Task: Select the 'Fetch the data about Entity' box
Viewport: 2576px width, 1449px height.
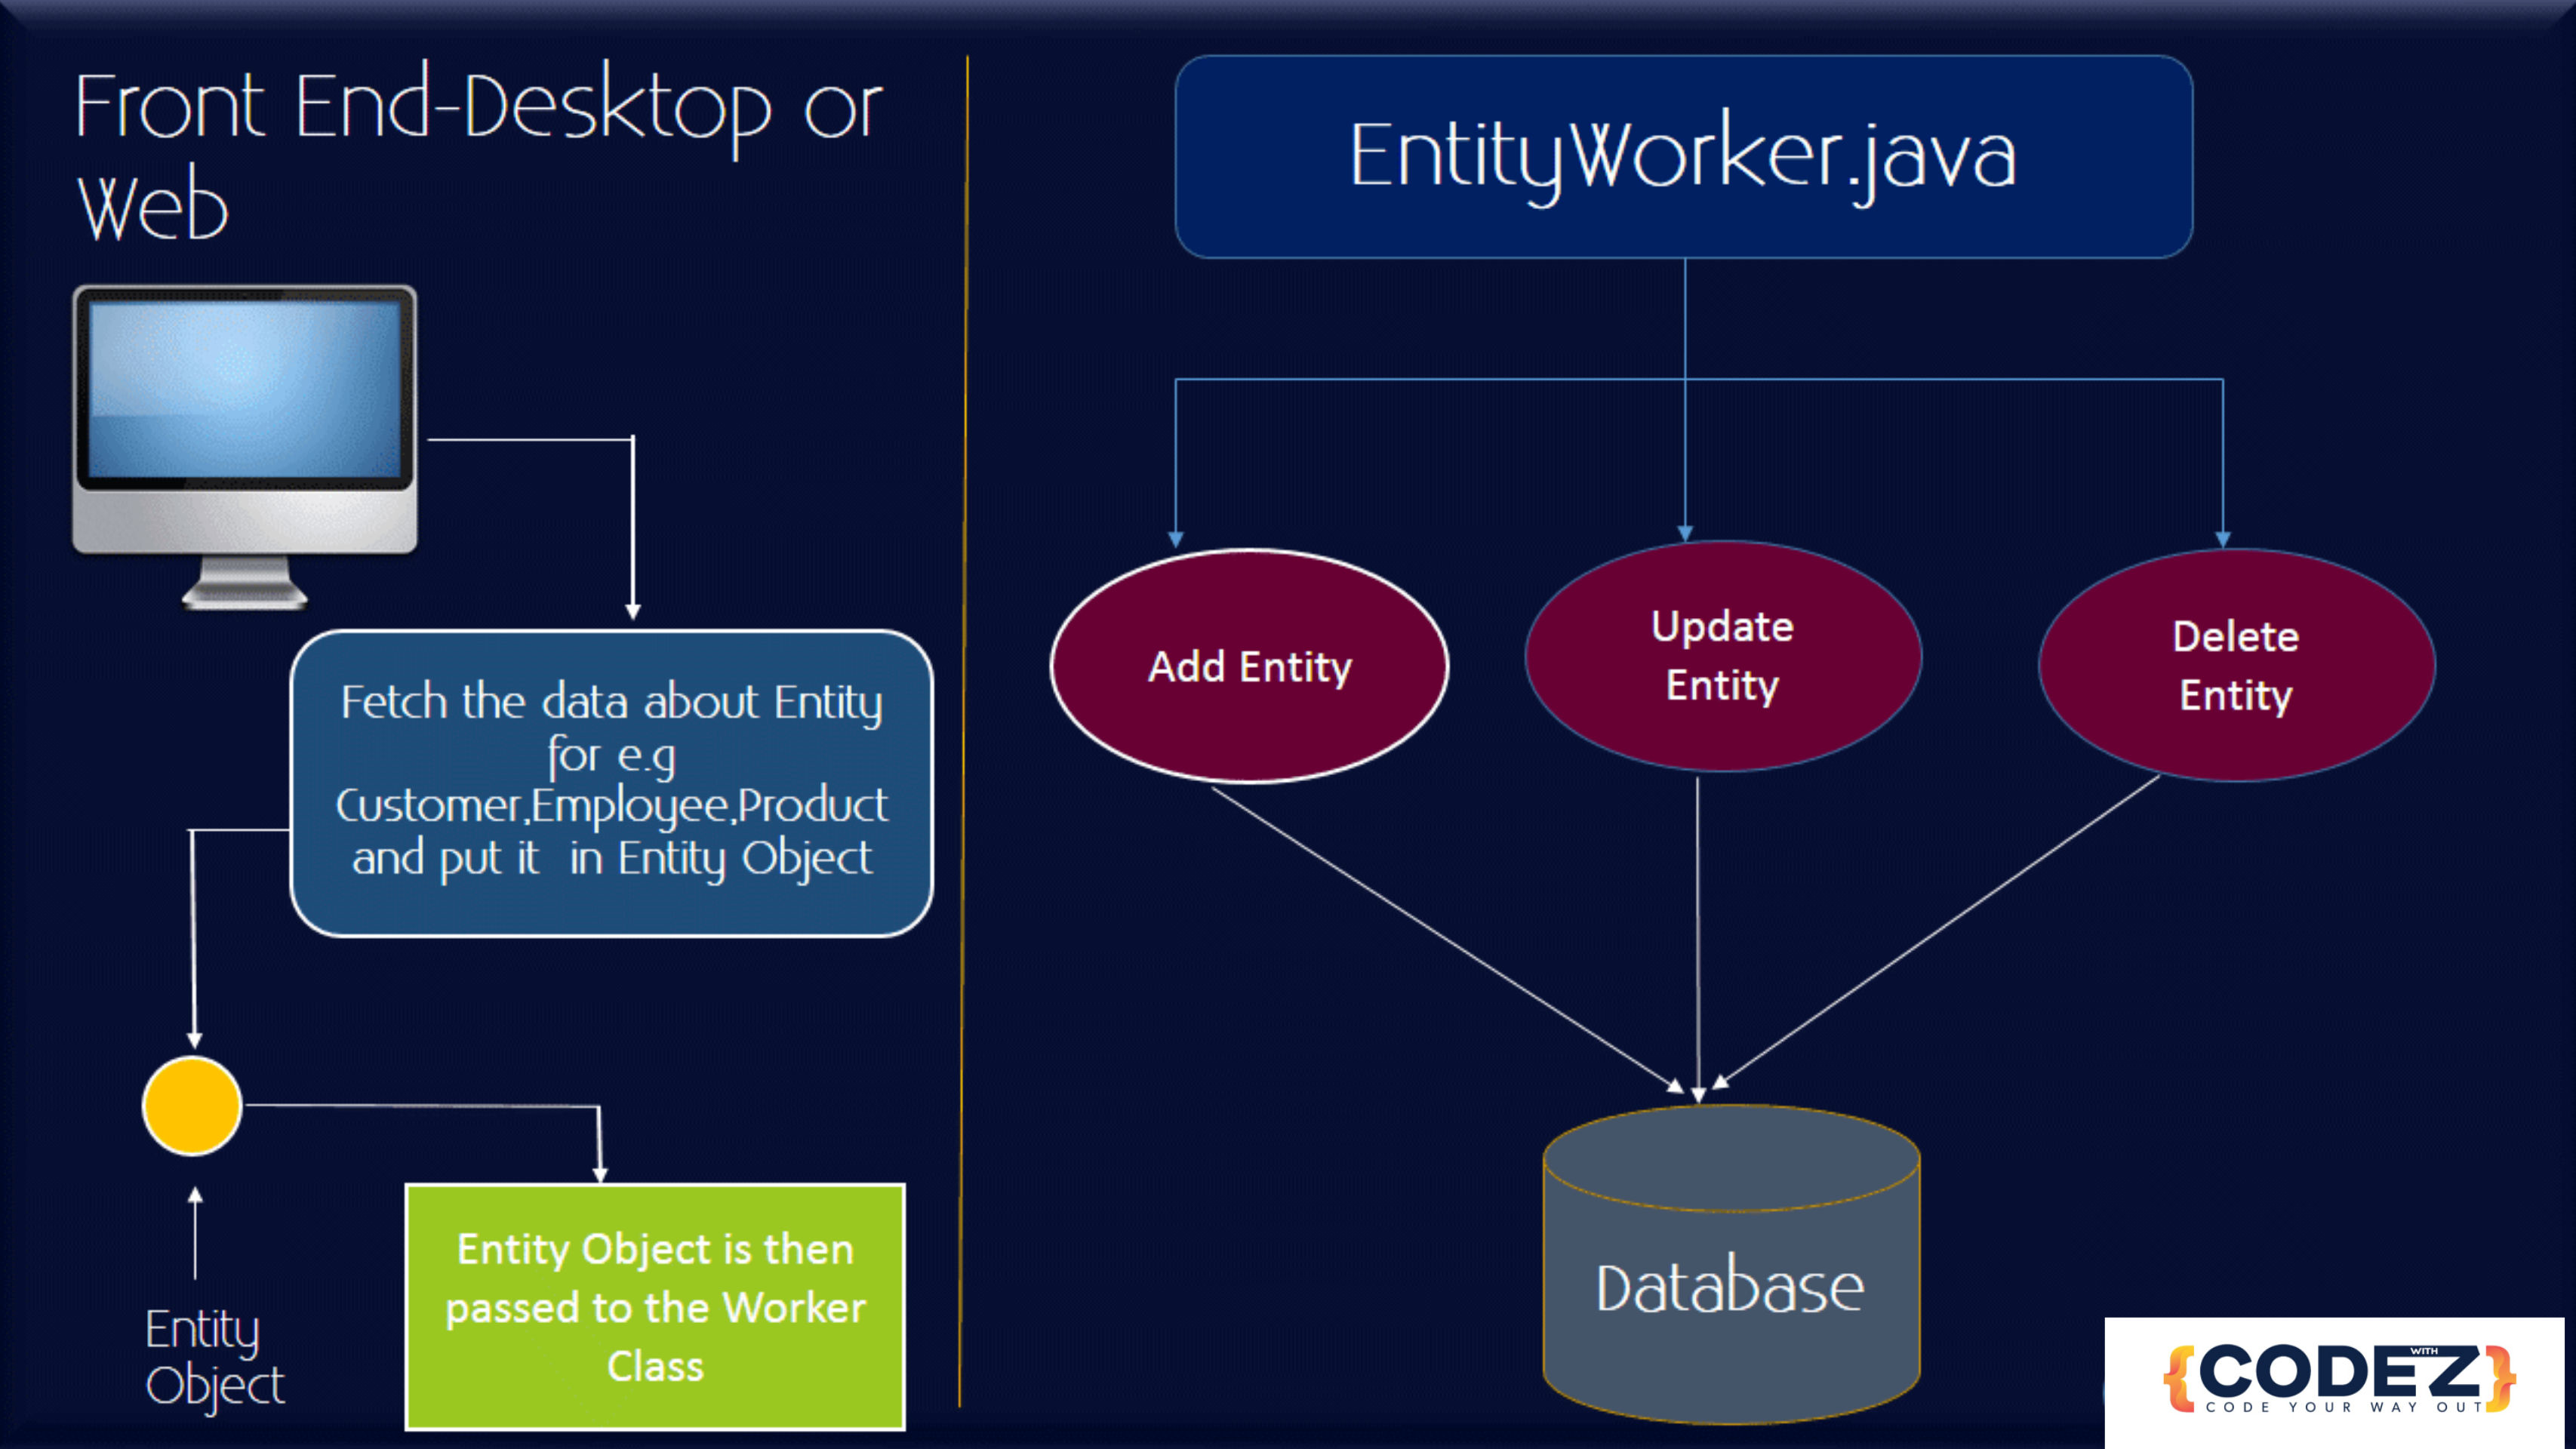Action: [x=612, y=783]
